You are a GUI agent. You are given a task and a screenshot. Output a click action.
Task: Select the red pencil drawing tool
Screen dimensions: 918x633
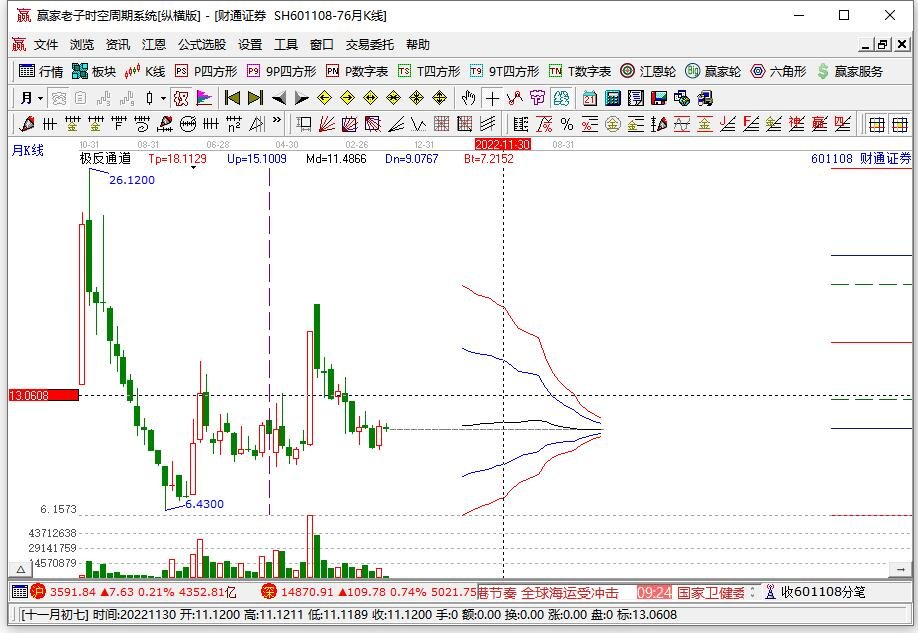[x=26, y=124]
